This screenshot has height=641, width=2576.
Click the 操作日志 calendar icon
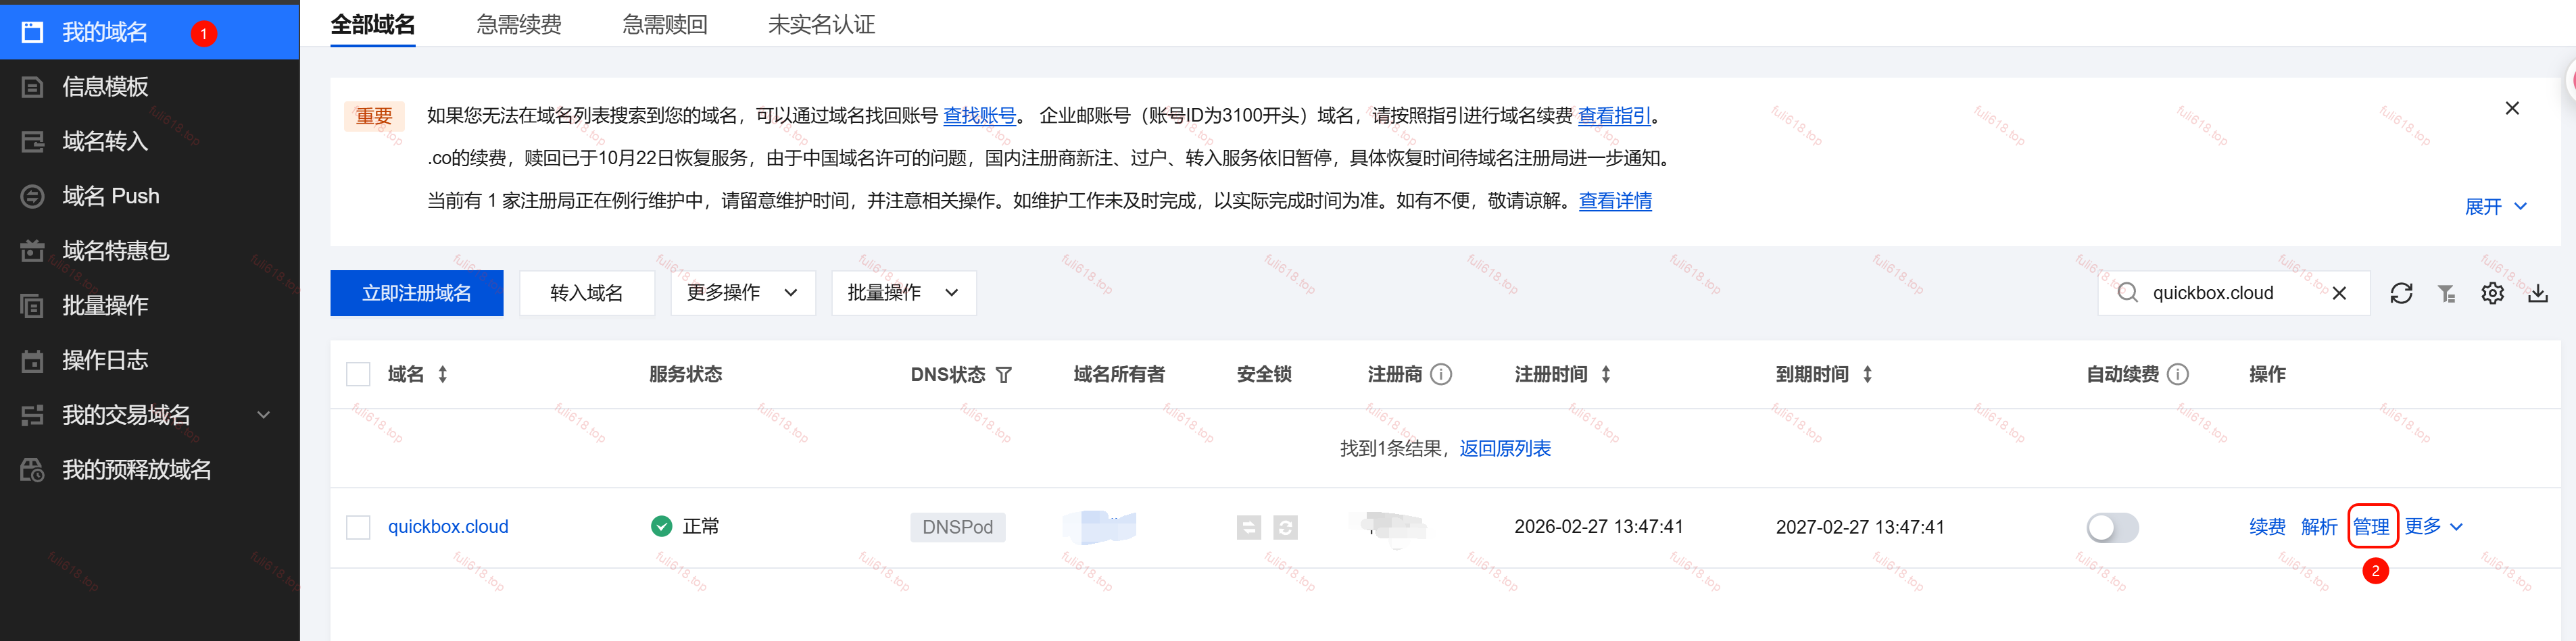[x=33, y=360]
